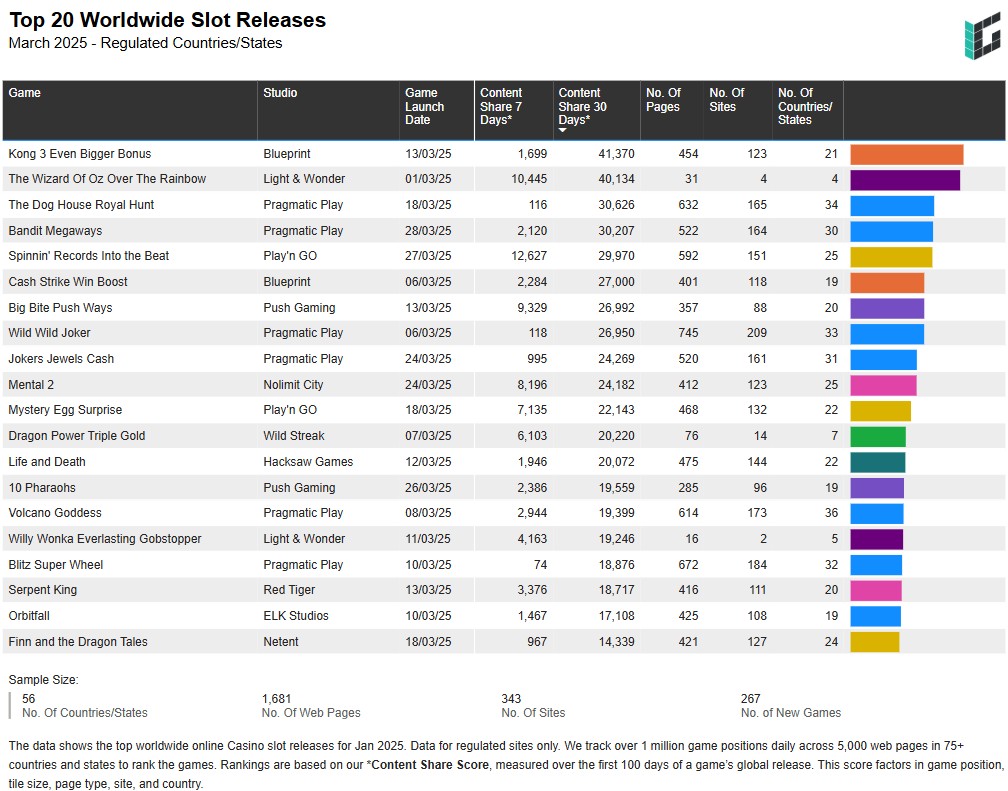Click Hacksaw Games studio cell
The height and width of the screenshot is (791, 1008).
(308, 462)
